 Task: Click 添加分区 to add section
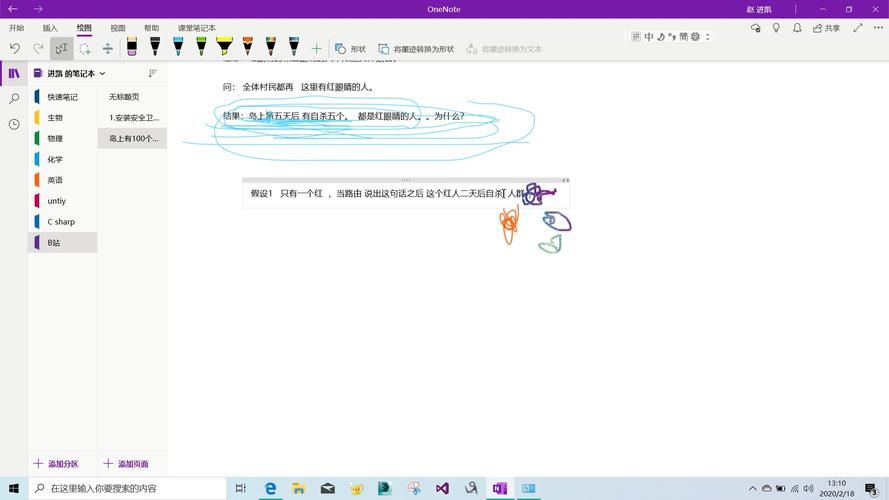click(56, 464)
